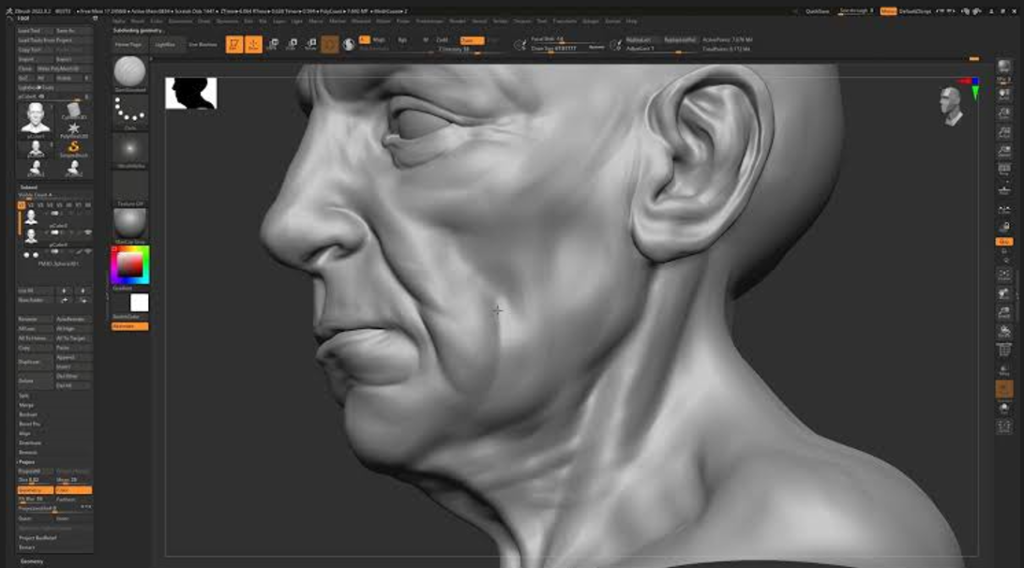Viewport: 1024px width, 568px height.
Task: Select the Move transform icon
Action: coord(273,44)
